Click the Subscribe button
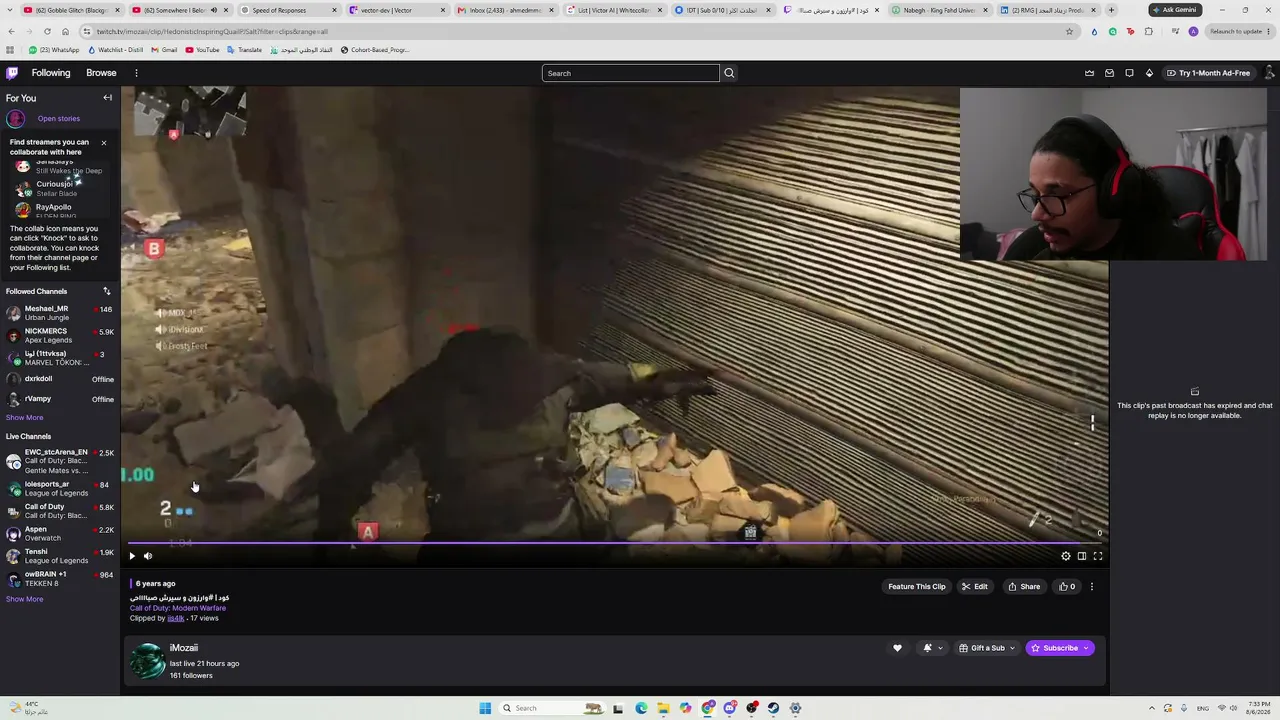The image size is (1280, 720). 1060,648
